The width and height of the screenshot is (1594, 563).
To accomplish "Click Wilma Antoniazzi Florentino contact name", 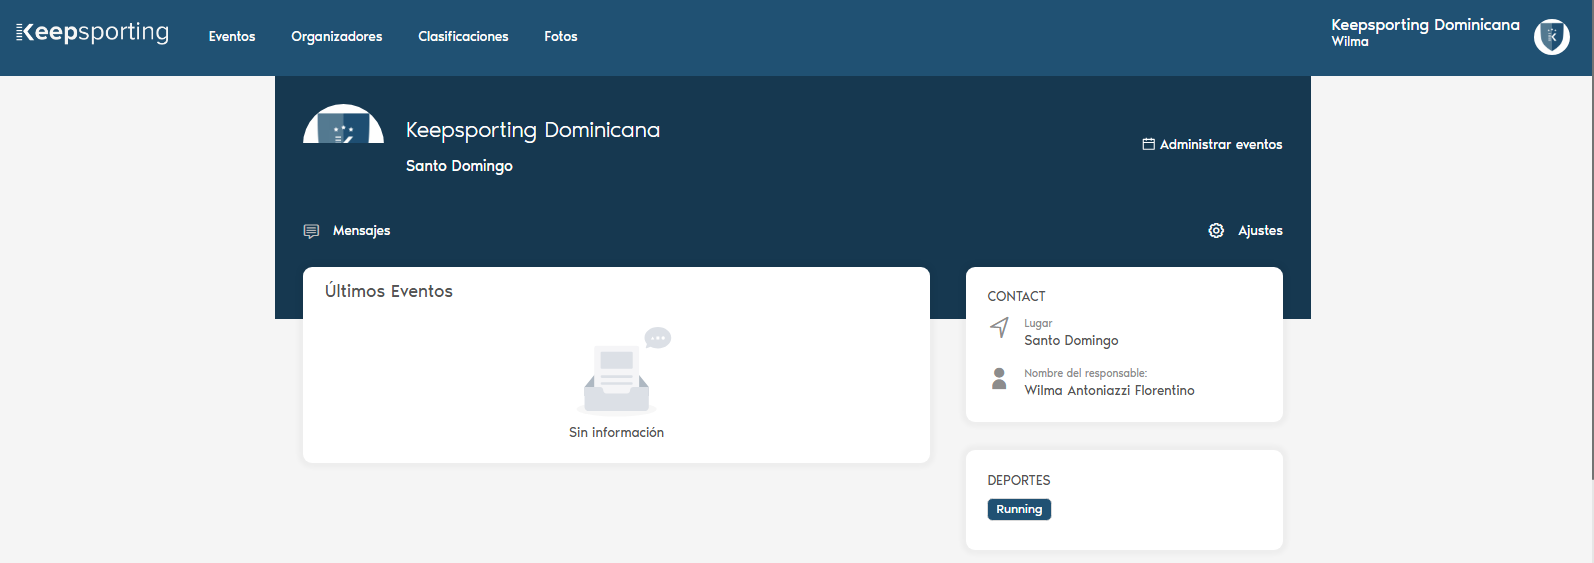I will coord(1109,391).
